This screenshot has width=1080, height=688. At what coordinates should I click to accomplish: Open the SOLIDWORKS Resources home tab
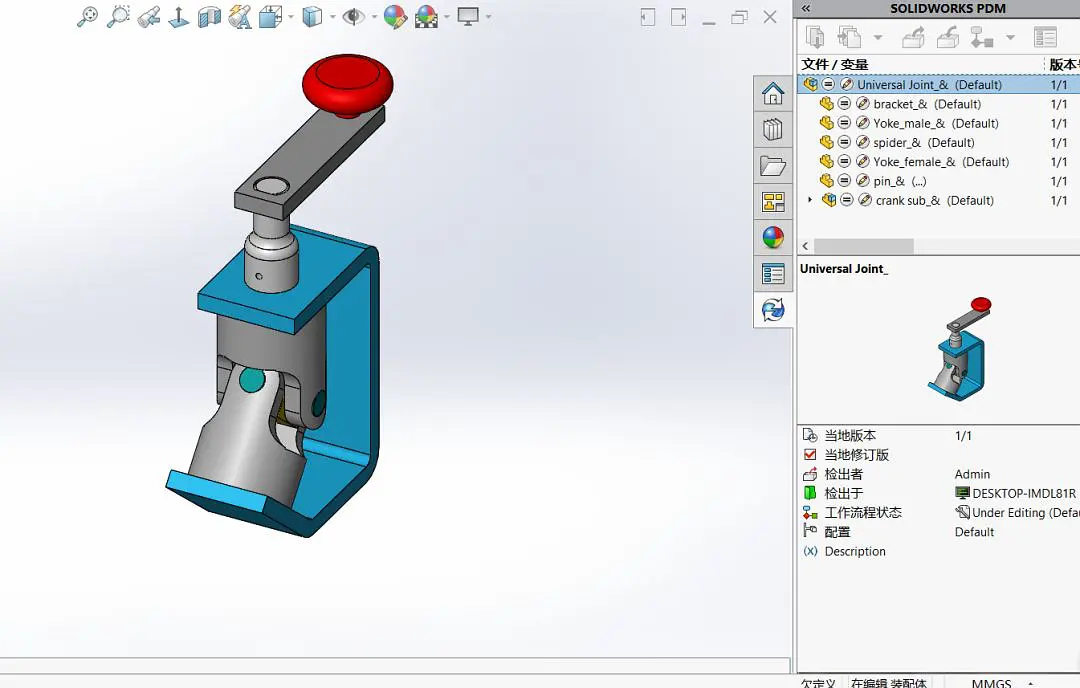(773, 94)
